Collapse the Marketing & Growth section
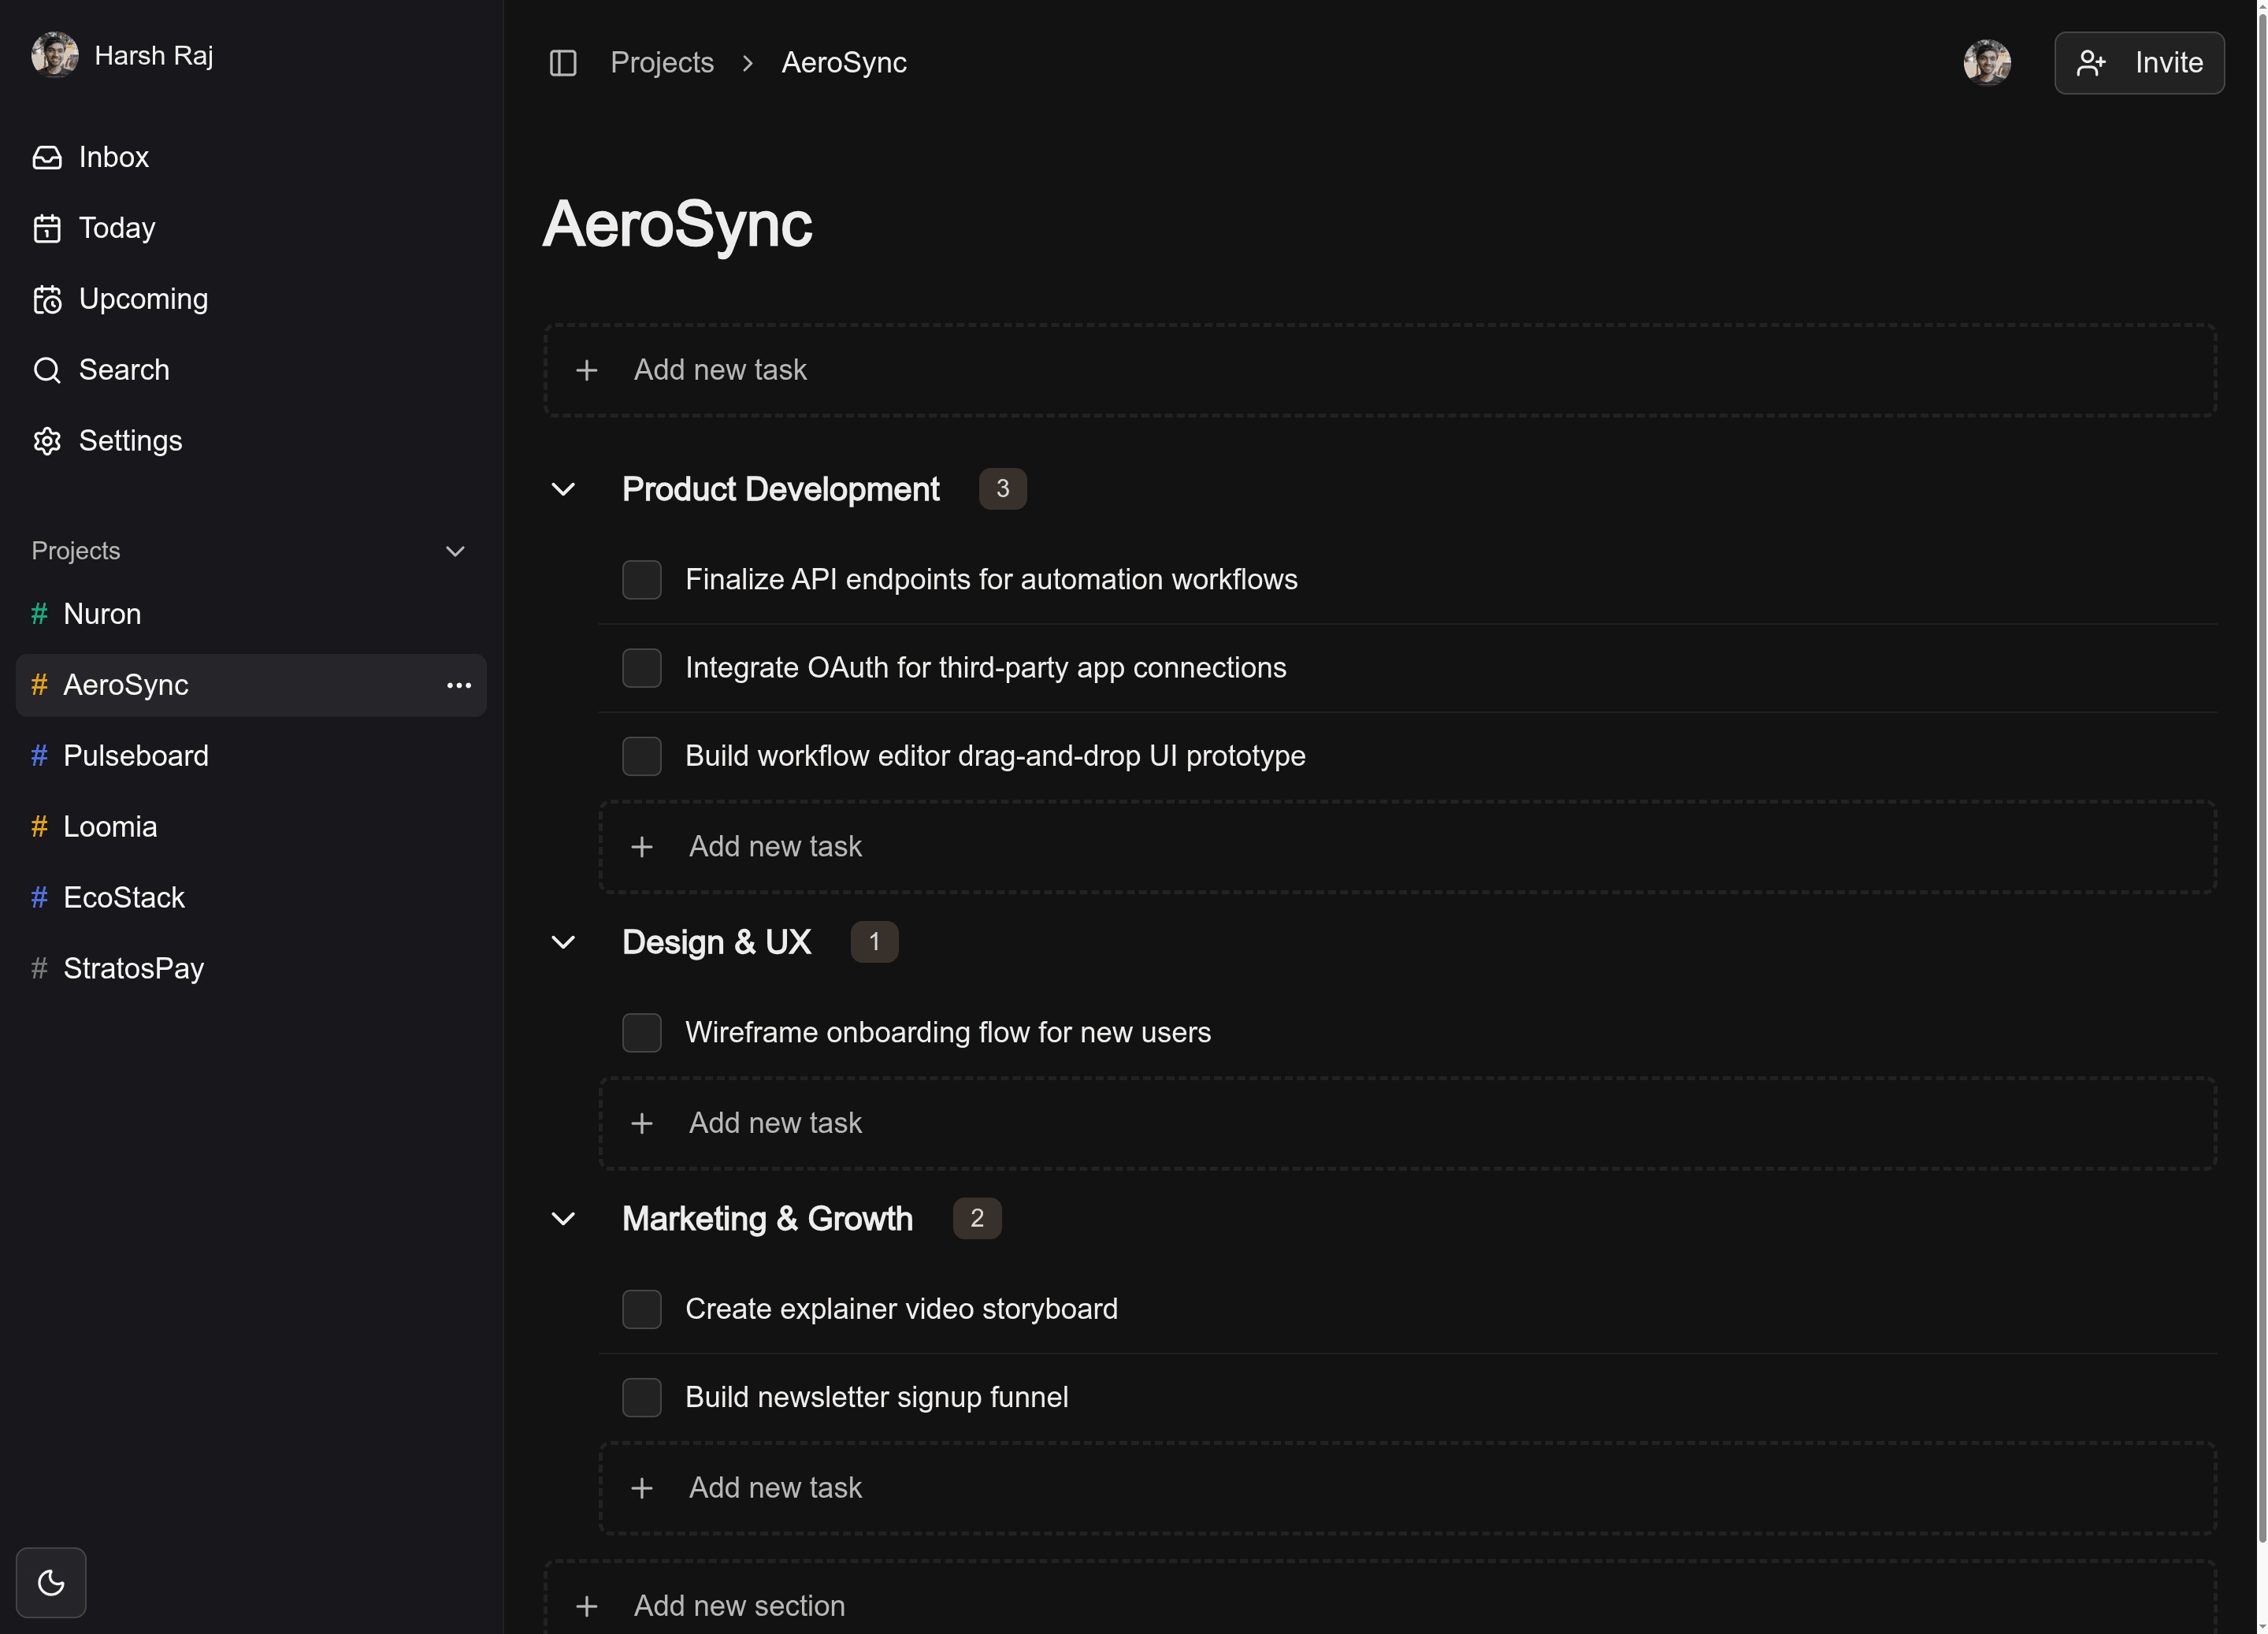Viewport: 2268px width, 1634px height. tap(563, 1218)
